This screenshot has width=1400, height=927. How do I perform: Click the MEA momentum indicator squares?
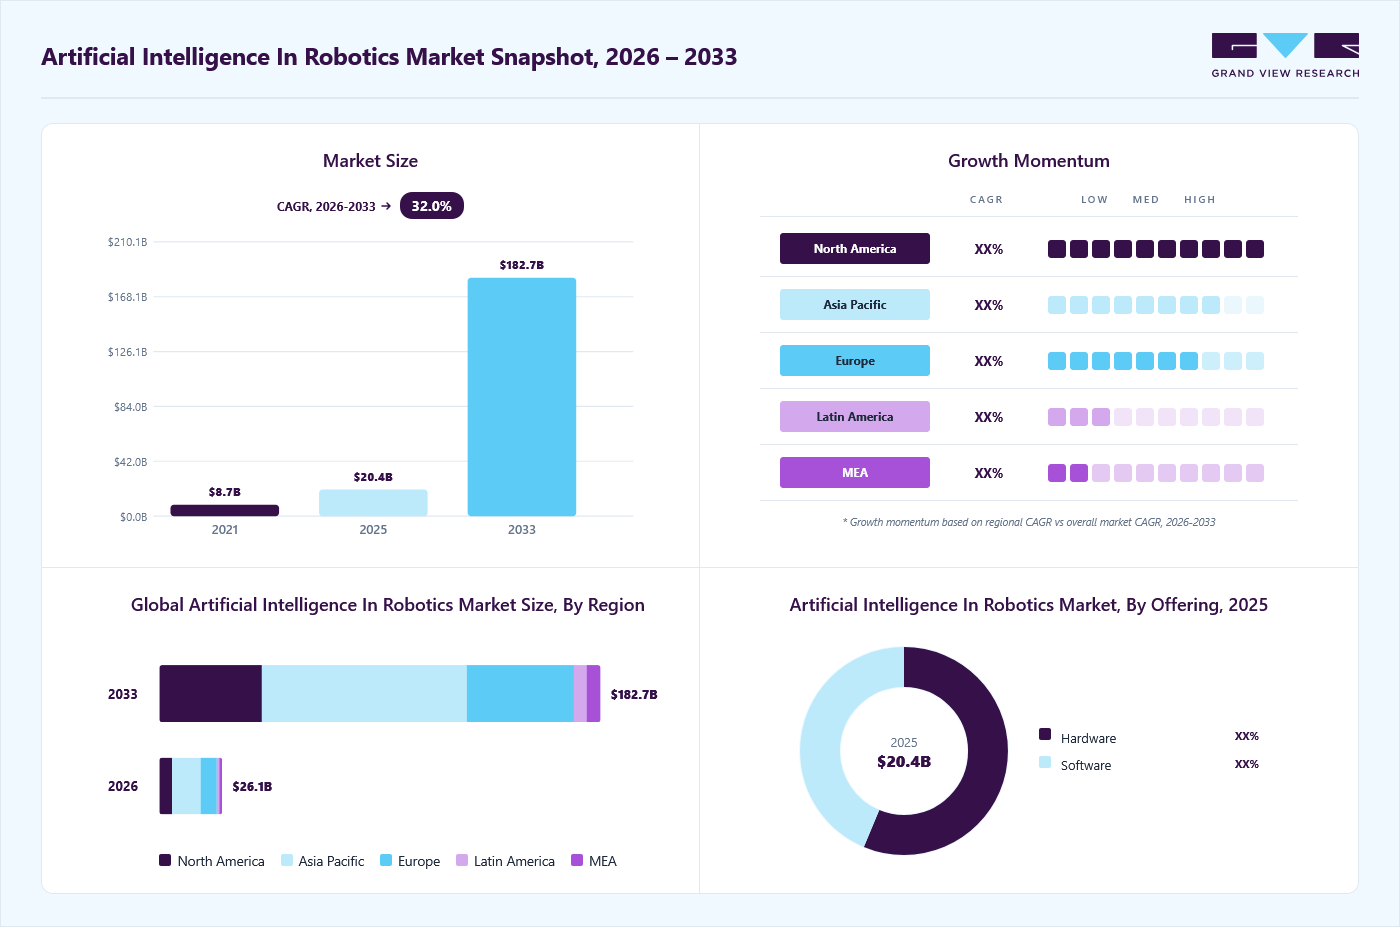[1156, 473]
